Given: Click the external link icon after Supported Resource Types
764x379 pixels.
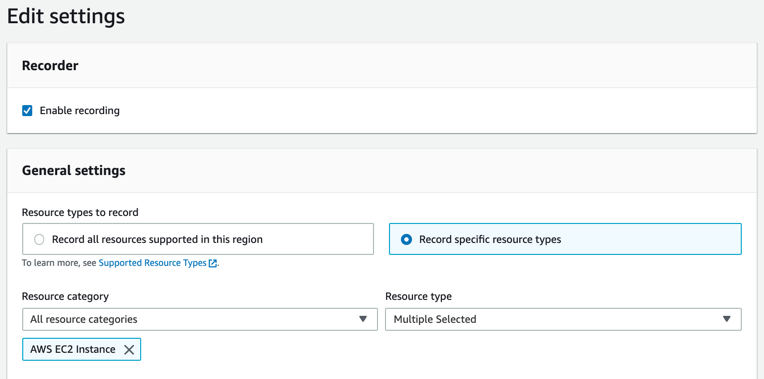Looking at the screenshot, I should pyautogui.click(x=212, y=264).
